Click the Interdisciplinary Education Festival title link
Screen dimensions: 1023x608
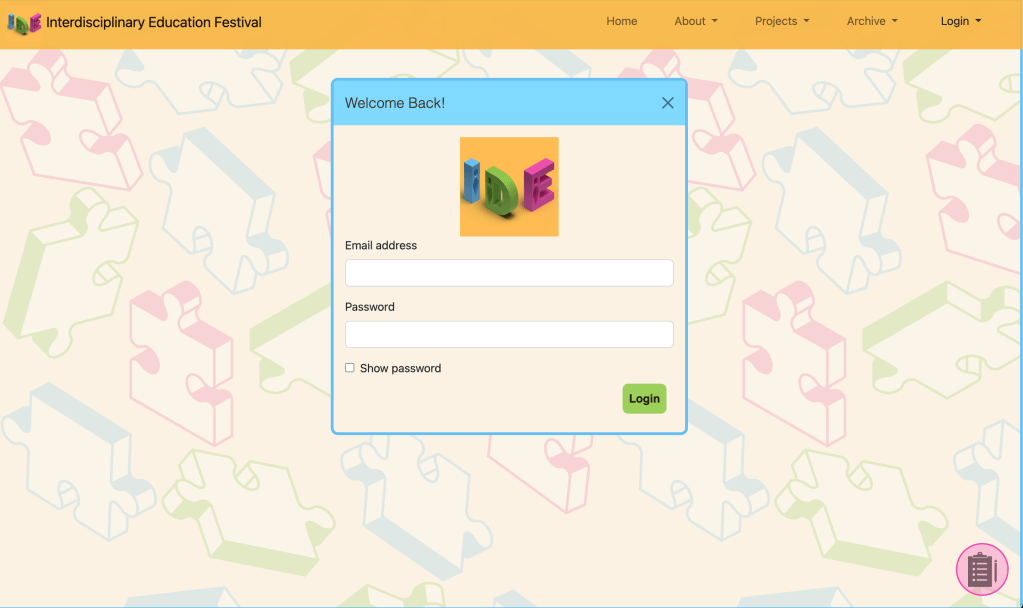[154, 22]
